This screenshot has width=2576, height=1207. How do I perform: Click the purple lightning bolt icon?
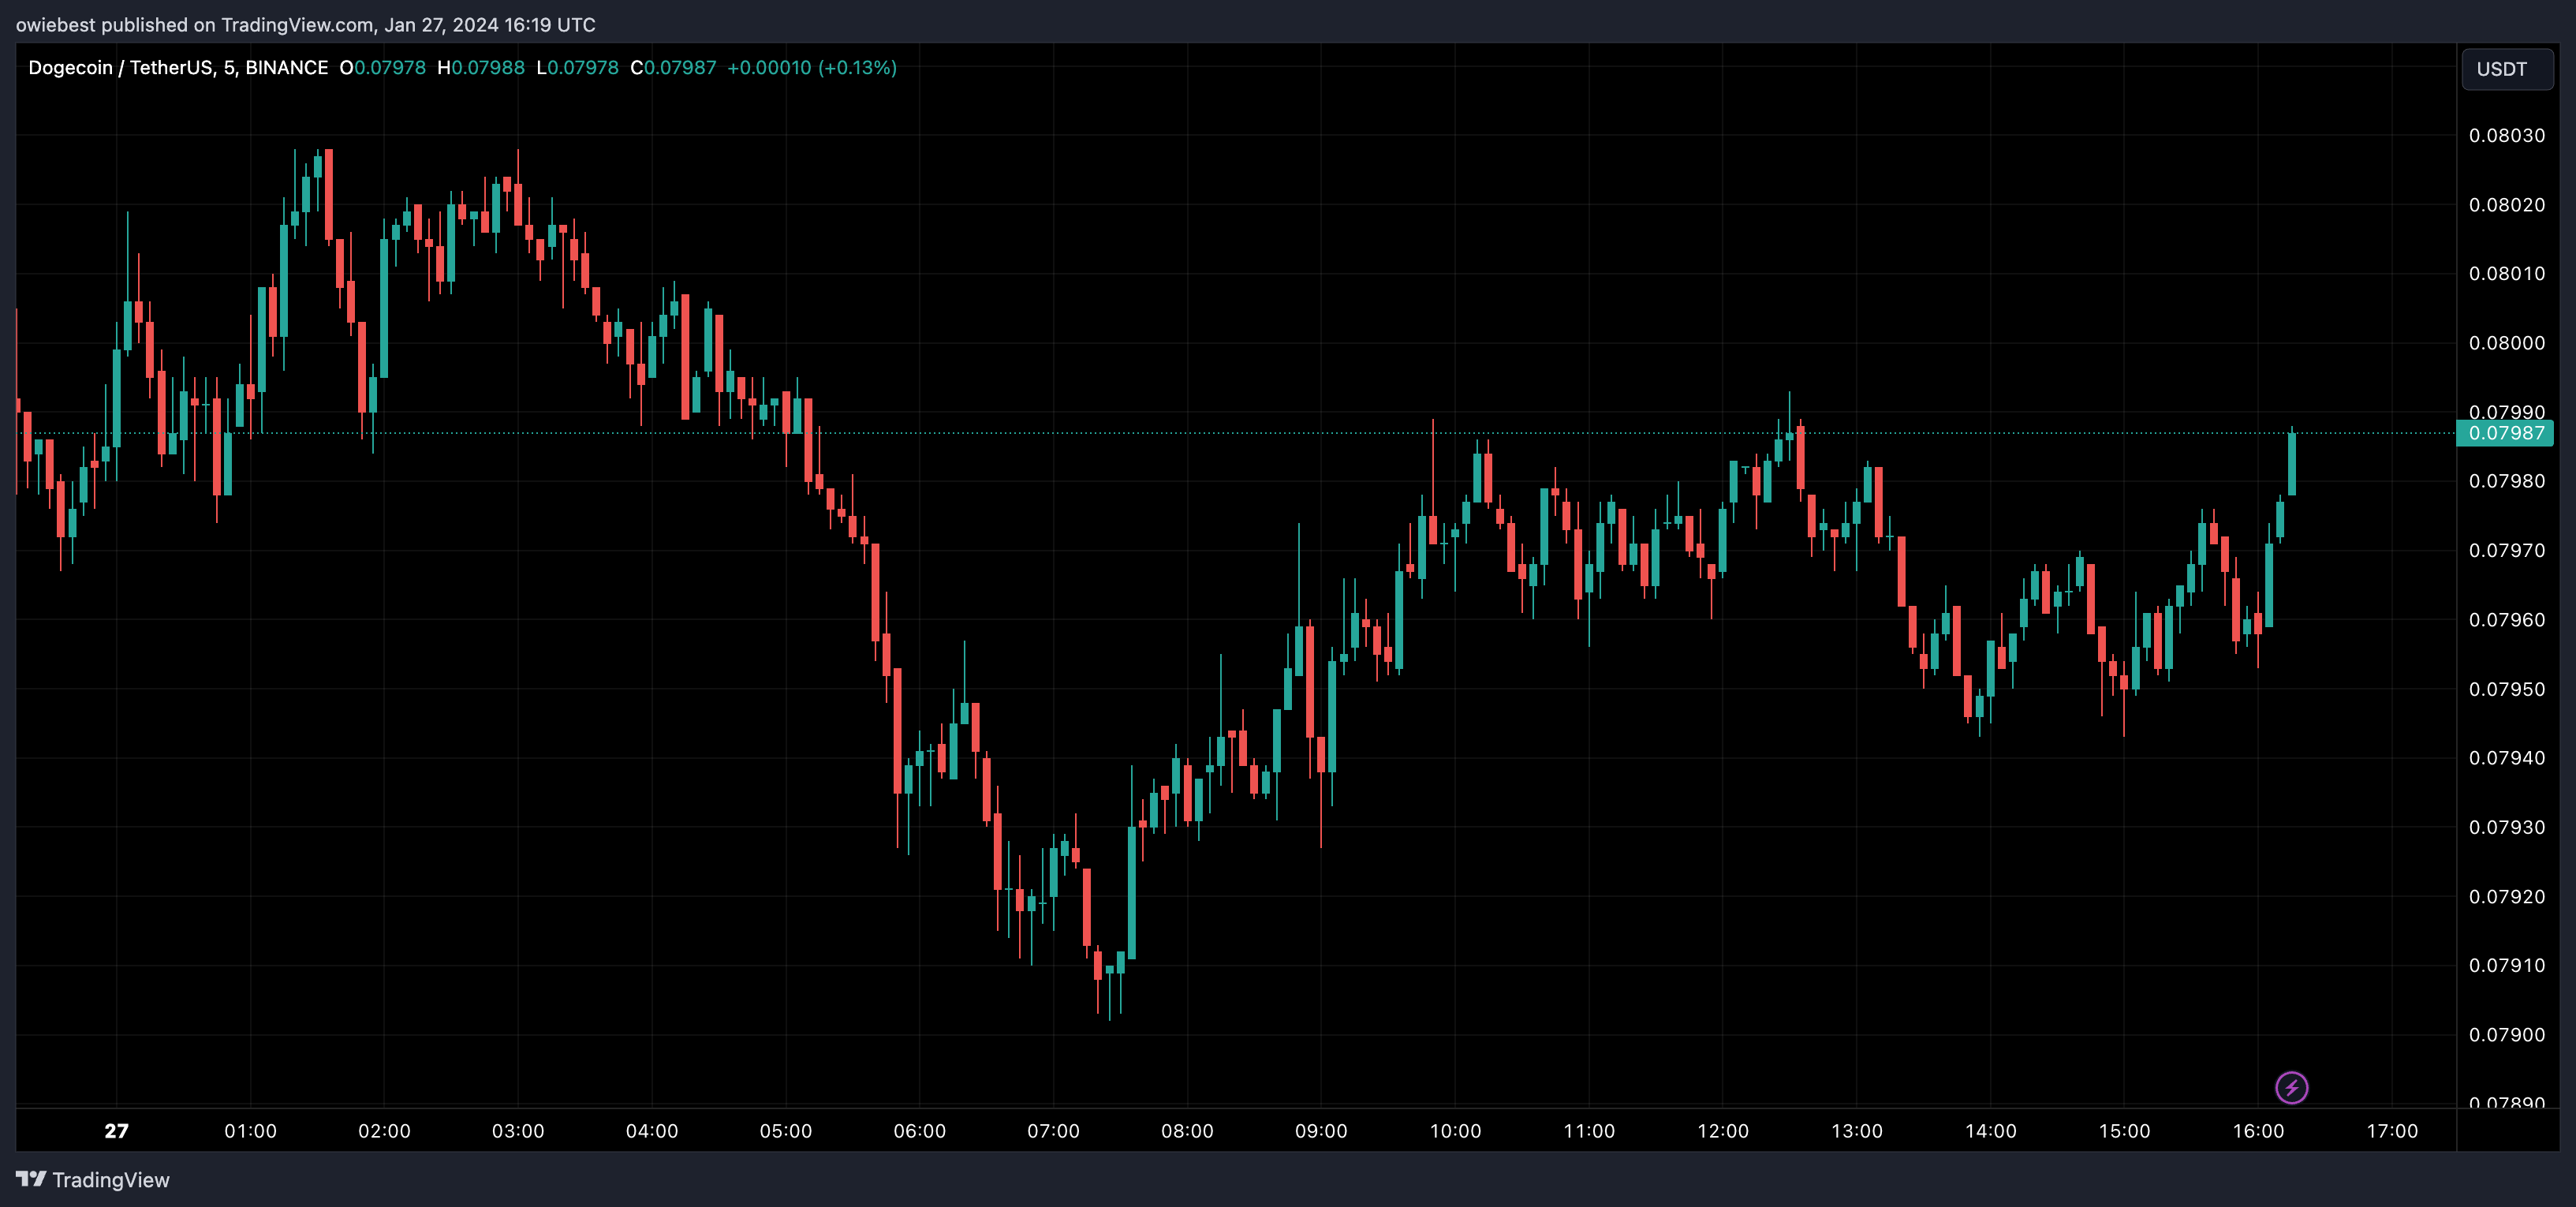click(x=2291, y=1087)
